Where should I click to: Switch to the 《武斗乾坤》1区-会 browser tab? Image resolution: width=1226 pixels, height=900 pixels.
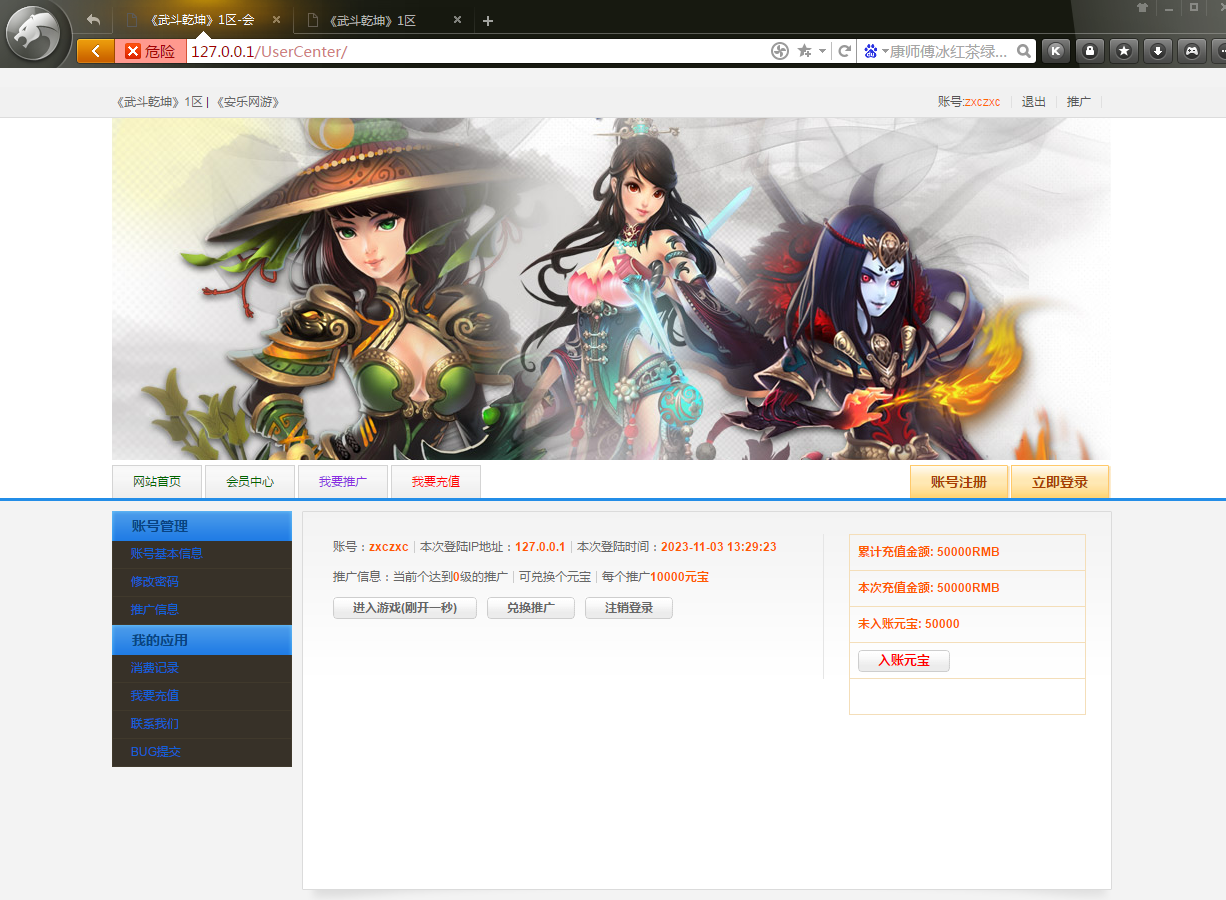202,20
